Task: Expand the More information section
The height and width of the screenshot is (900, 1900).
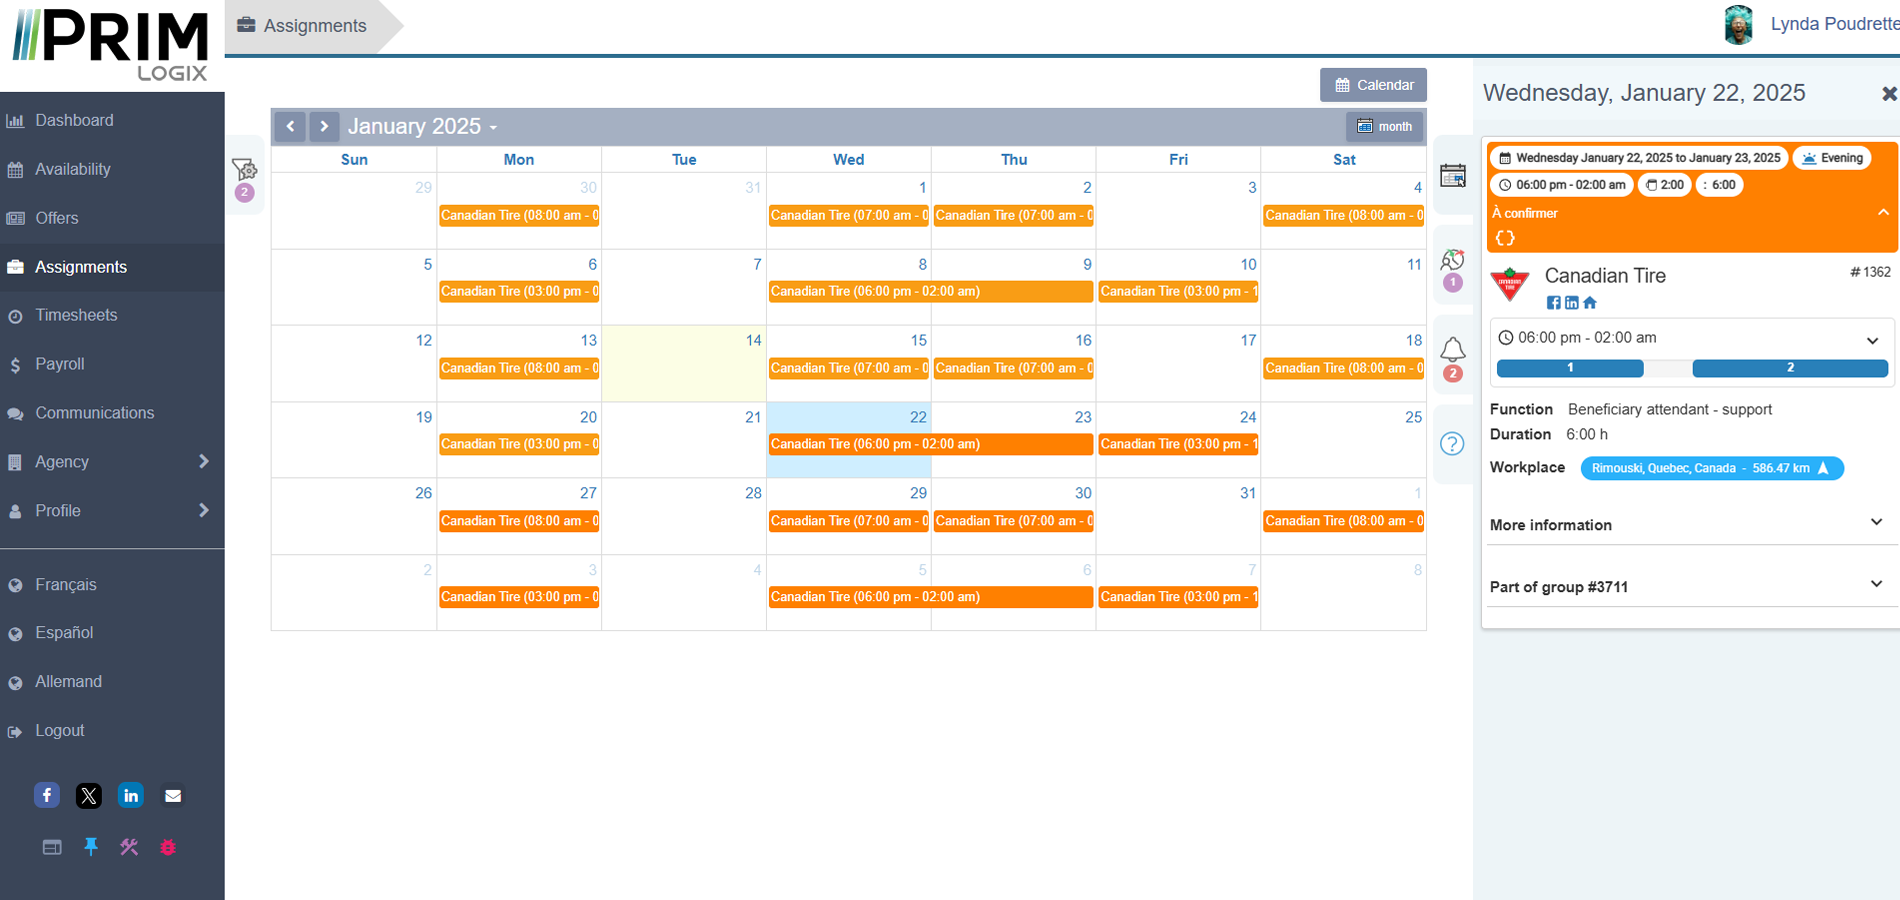Action: (1876, 523)
